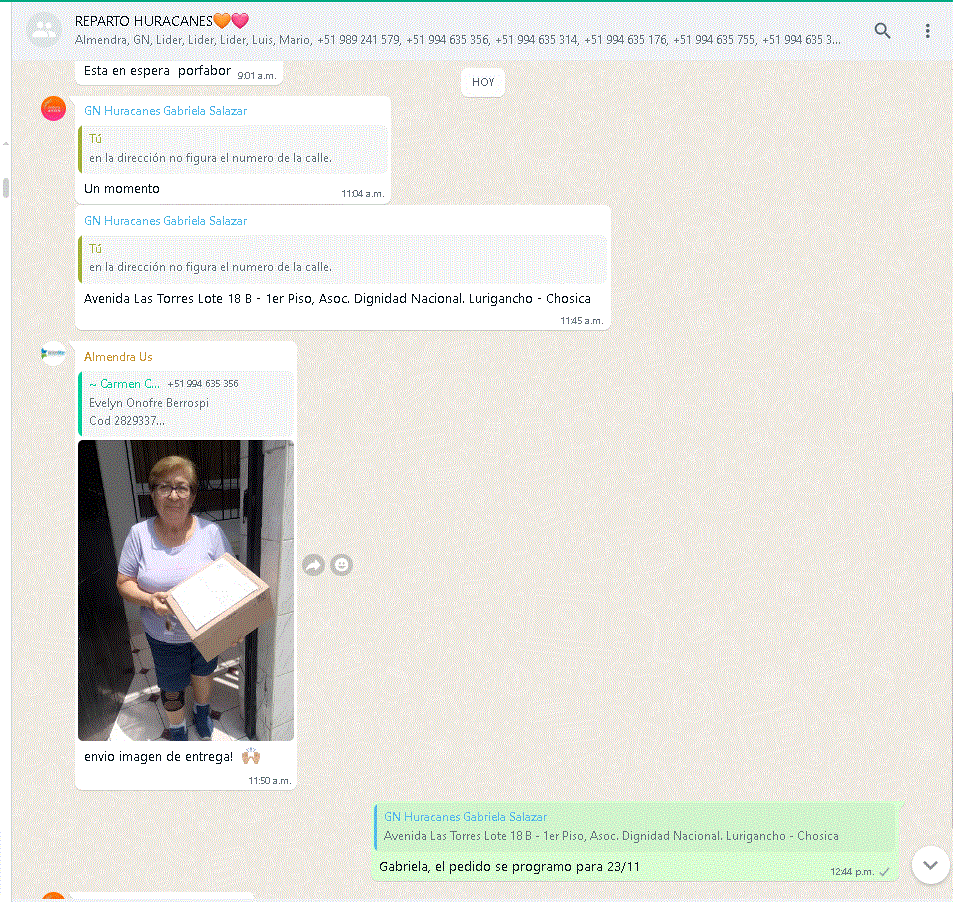Click the Avenida Las Torres address message
The height and width of the screenshot is (902, 953).
(337, 298)
